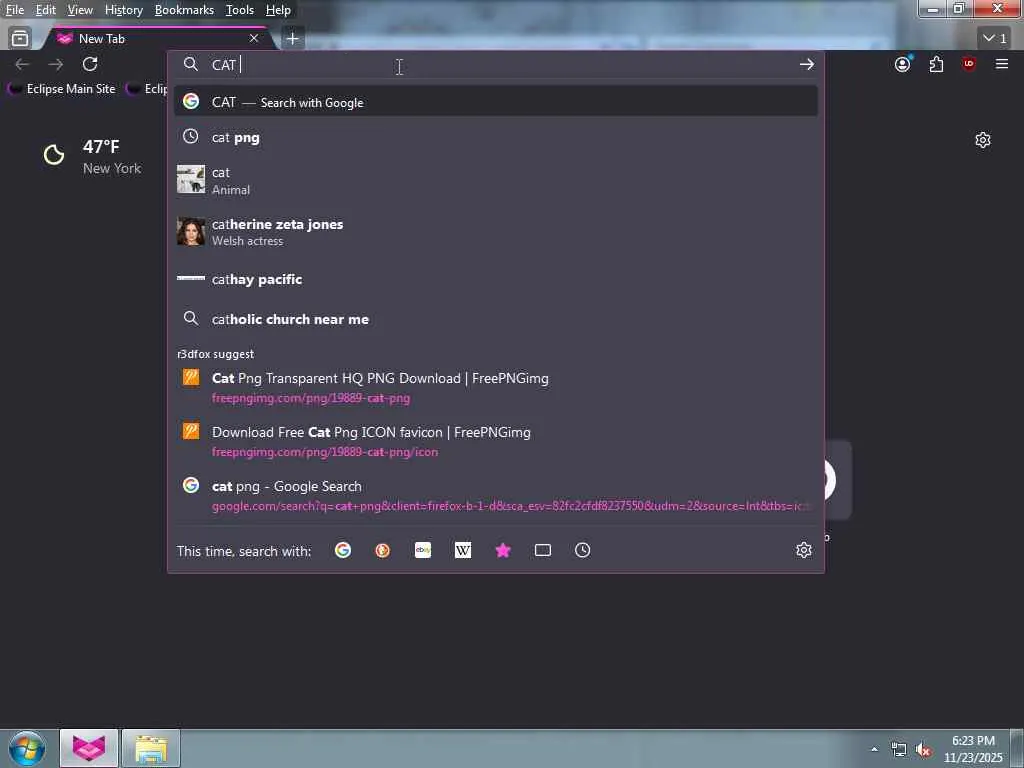Expand the list all tabs dropdown

995,39
